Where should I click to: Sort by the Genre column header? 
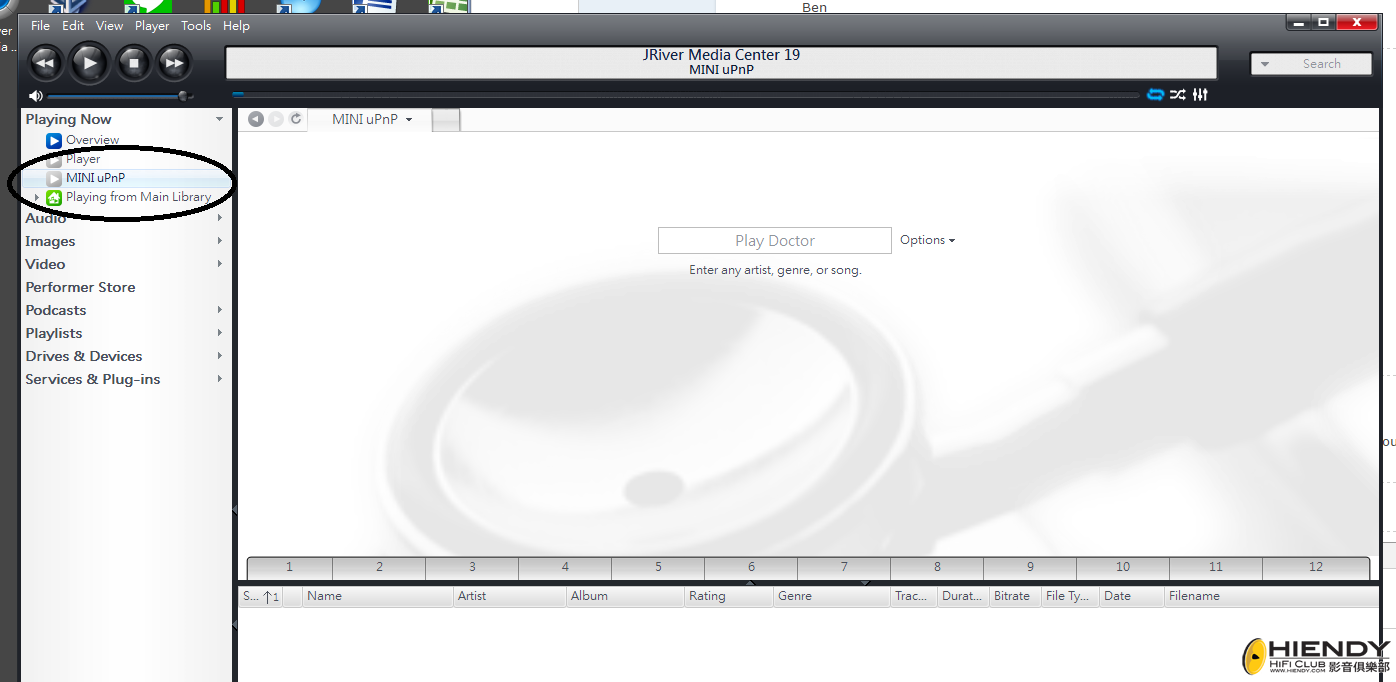coord(832,596)
